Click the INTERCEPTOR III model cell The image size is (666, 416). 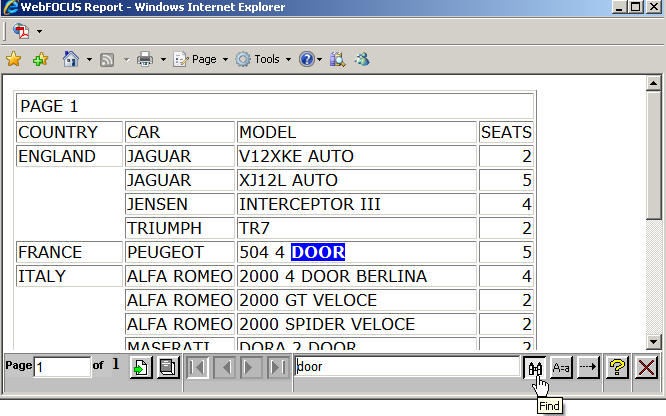[x=357, y=204]
